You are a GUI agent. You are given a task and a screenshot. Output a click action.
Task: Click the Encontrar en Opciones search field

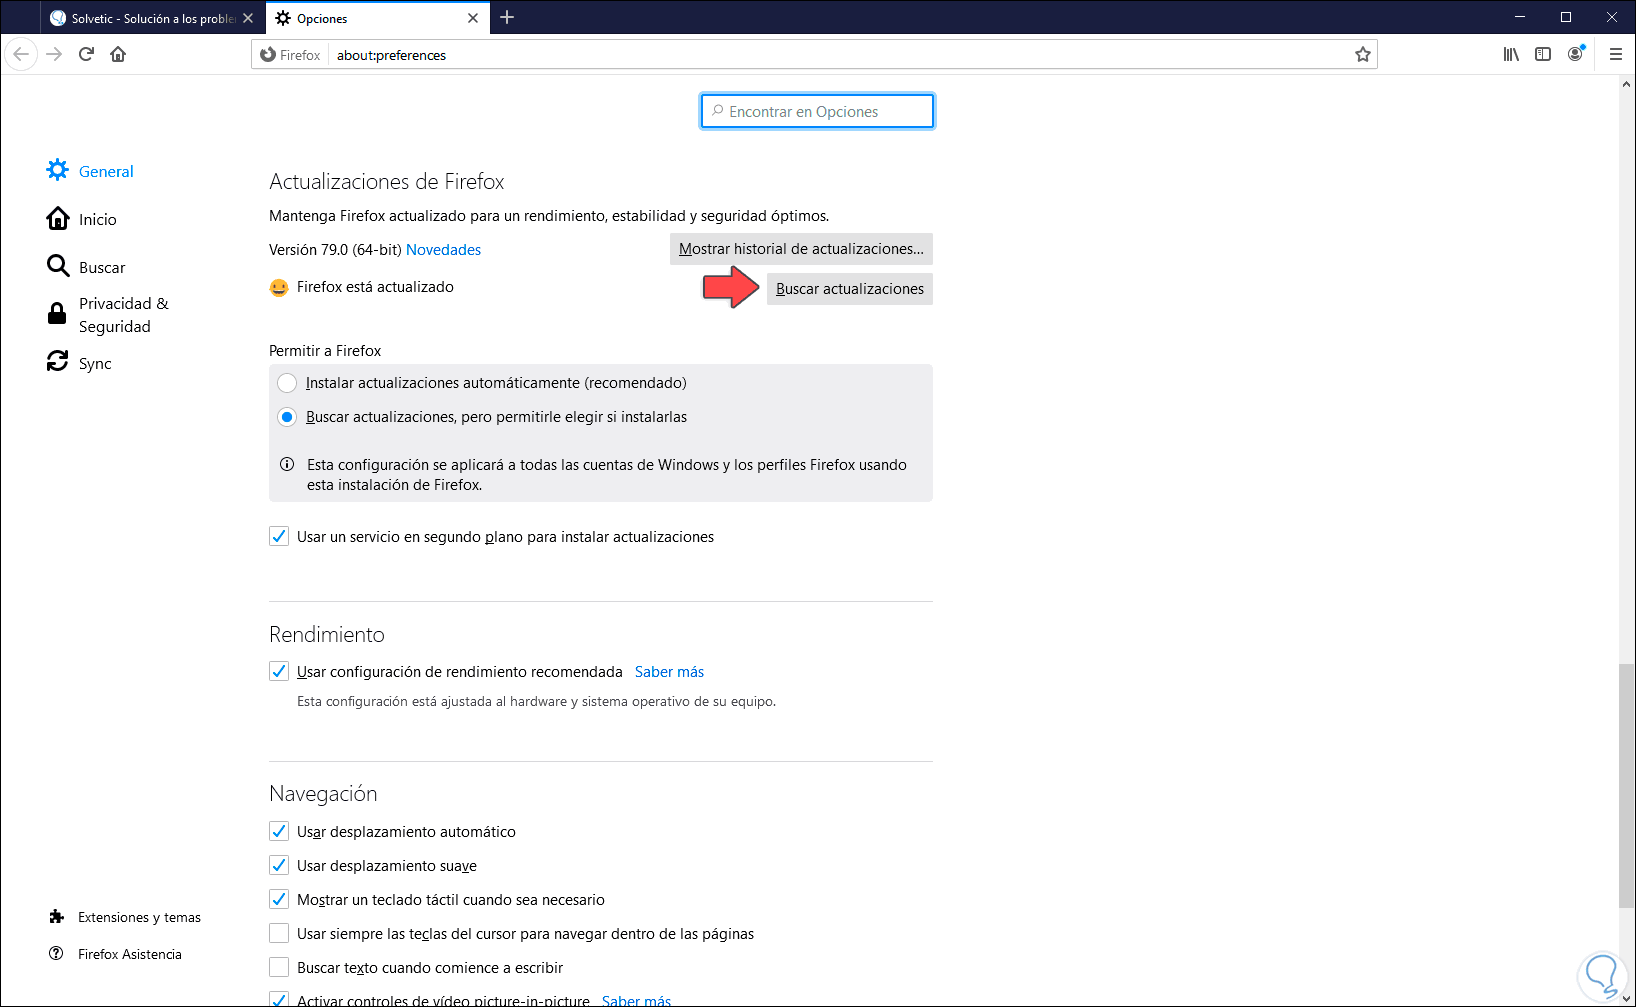tap(817, 111)
